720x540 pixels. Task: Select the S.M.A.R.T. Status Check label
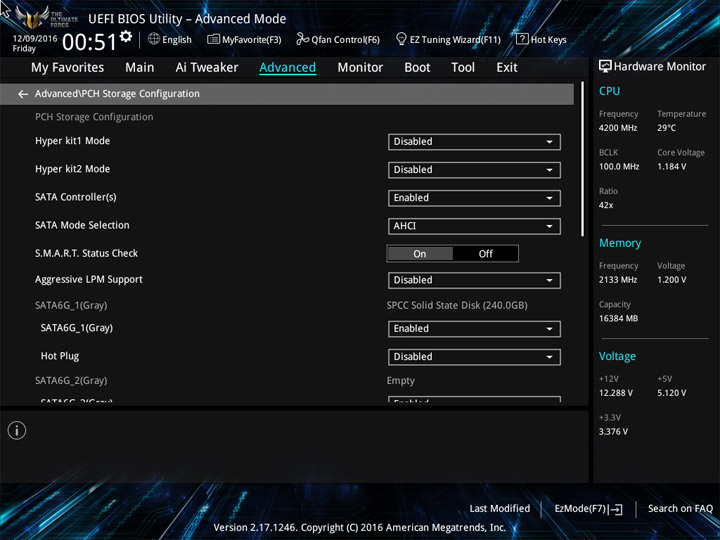[86, 253]
